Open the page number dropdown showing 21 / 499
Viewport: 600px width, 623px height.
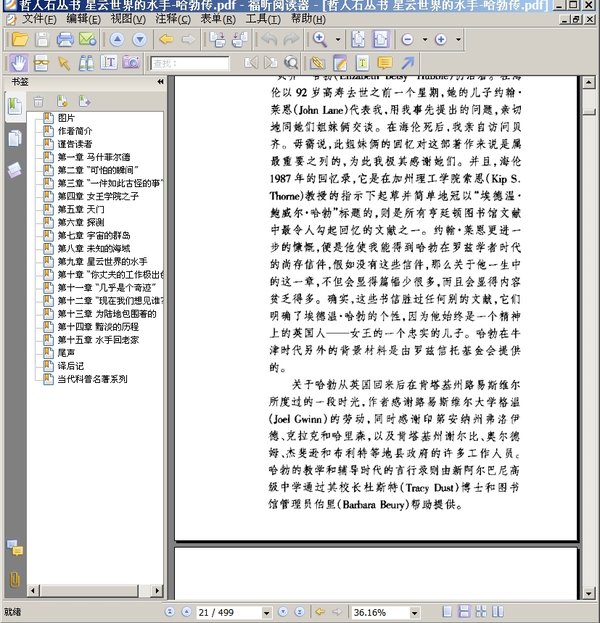pyautogui.click(x=266, y=611)
